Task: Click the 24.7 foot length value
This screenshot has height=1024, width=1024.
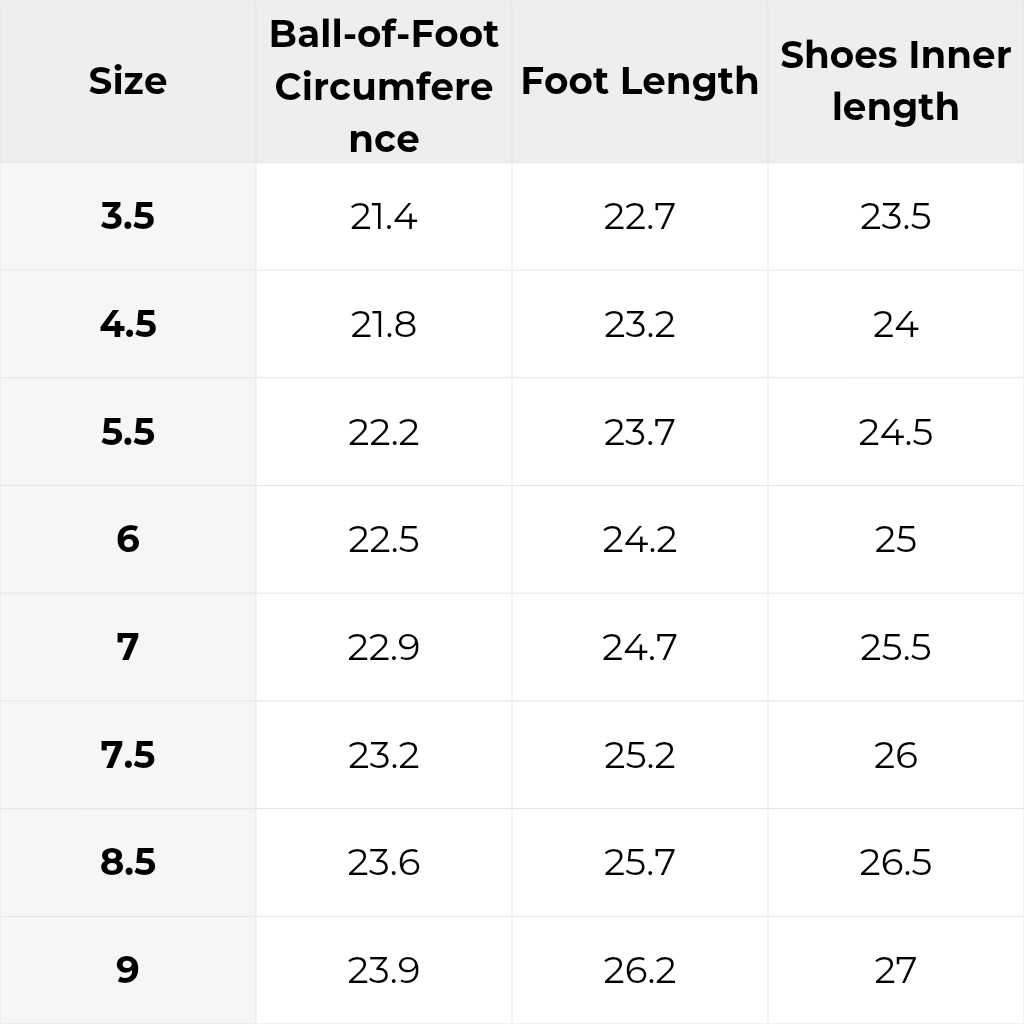Action: pyautogui.click(x=640, y=647)
